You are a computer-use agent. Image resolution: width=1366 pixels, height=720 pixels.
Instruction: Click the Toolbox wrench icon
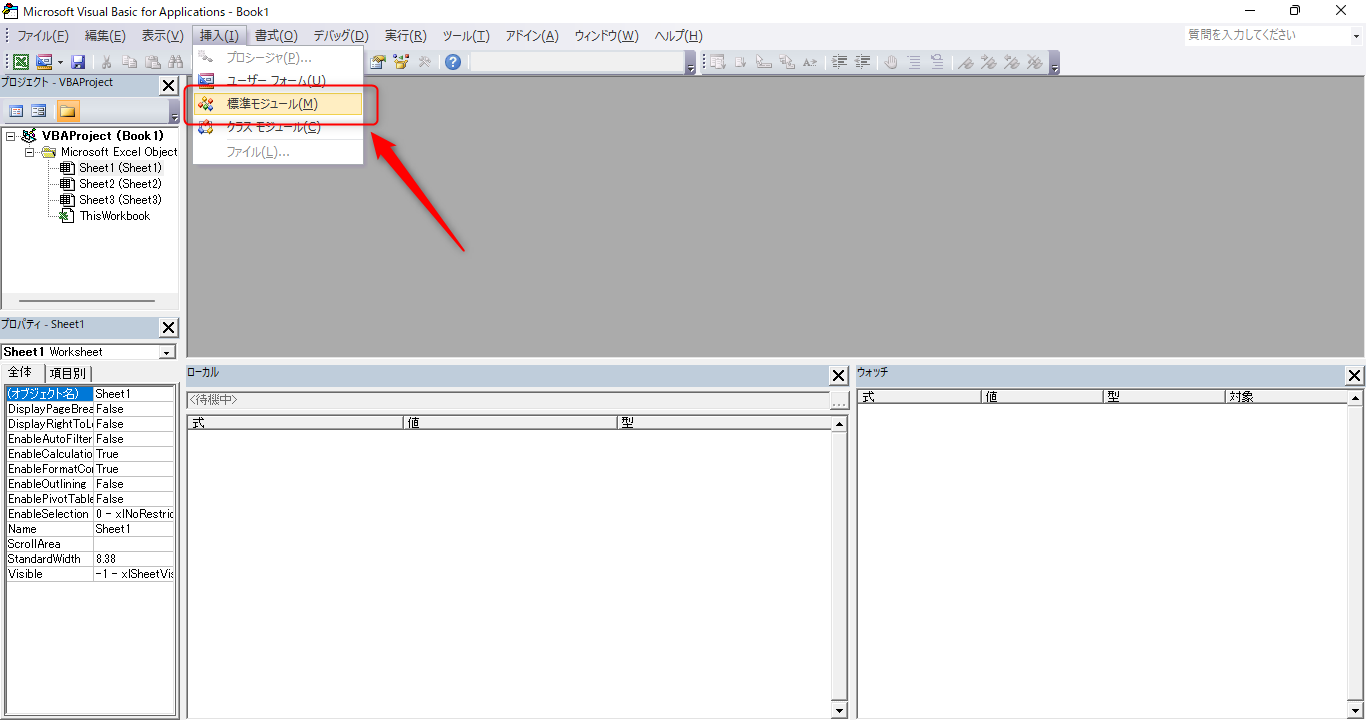[x=425, y=62]
